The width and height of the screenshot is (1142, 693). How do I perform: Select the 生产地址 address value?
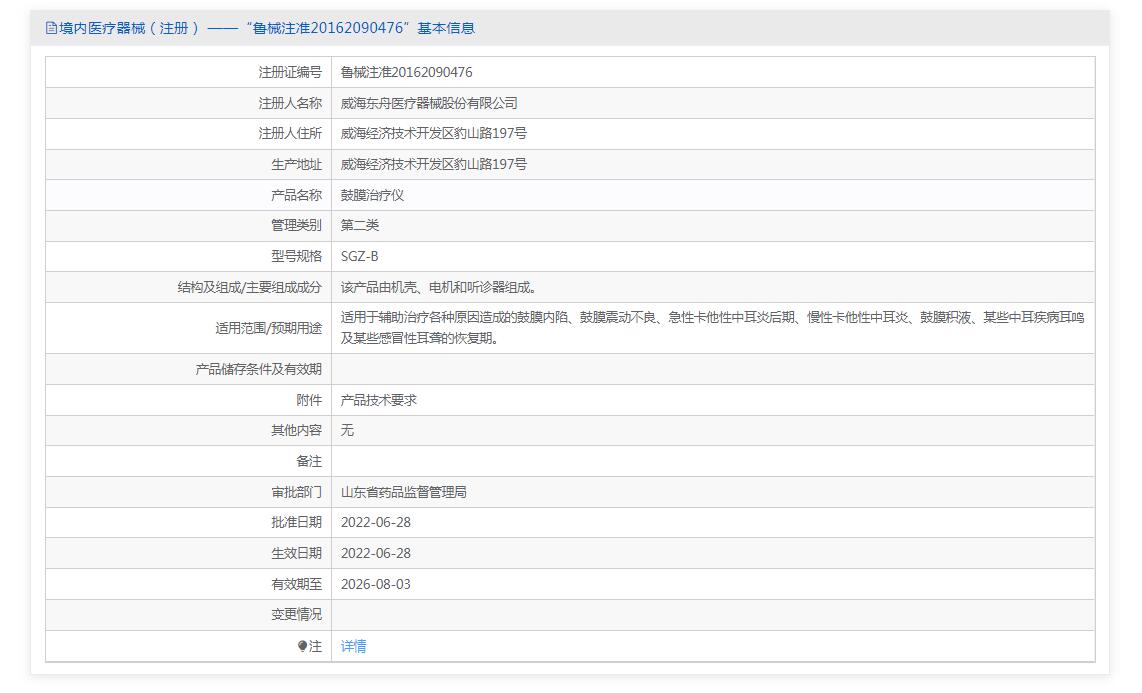pos(433,165)
